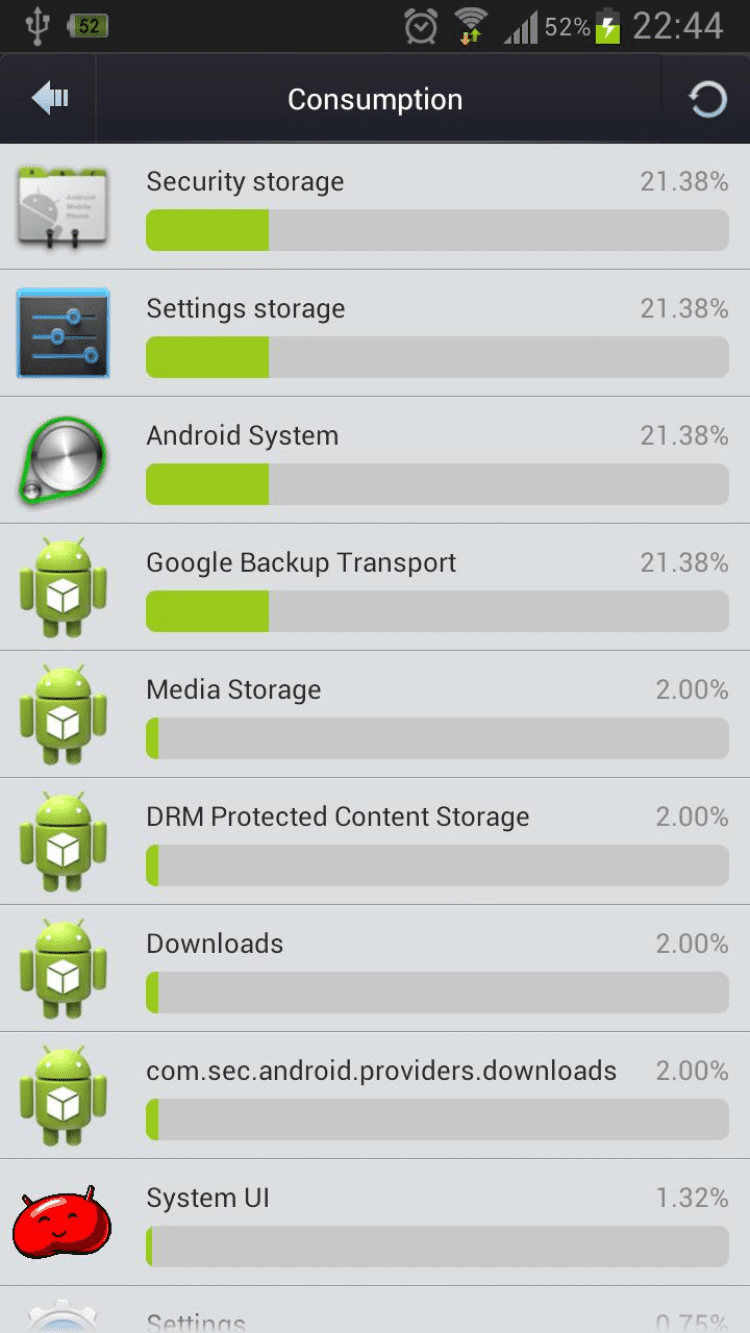Tap the DRM Protected Content Storage icon

coord(62,842)
